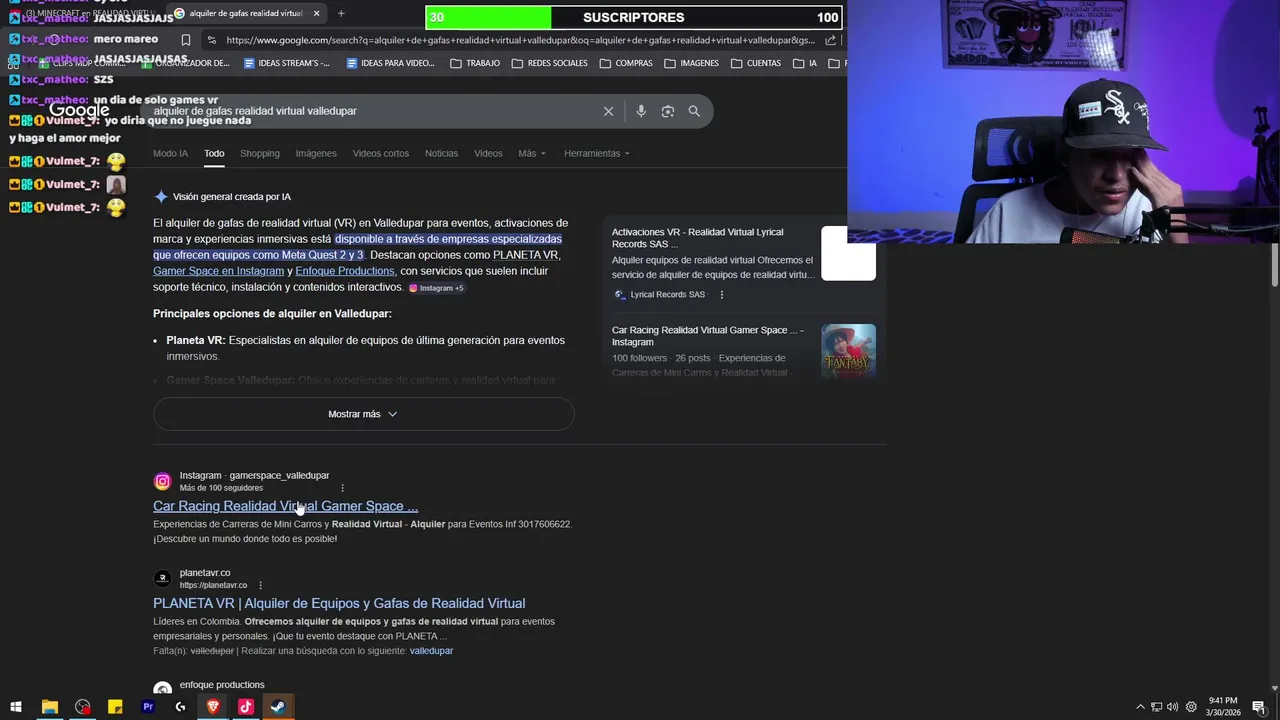This screenshot has height=720, width=1280.
Task: Open a new browser tab
Action: coord(341,13)
